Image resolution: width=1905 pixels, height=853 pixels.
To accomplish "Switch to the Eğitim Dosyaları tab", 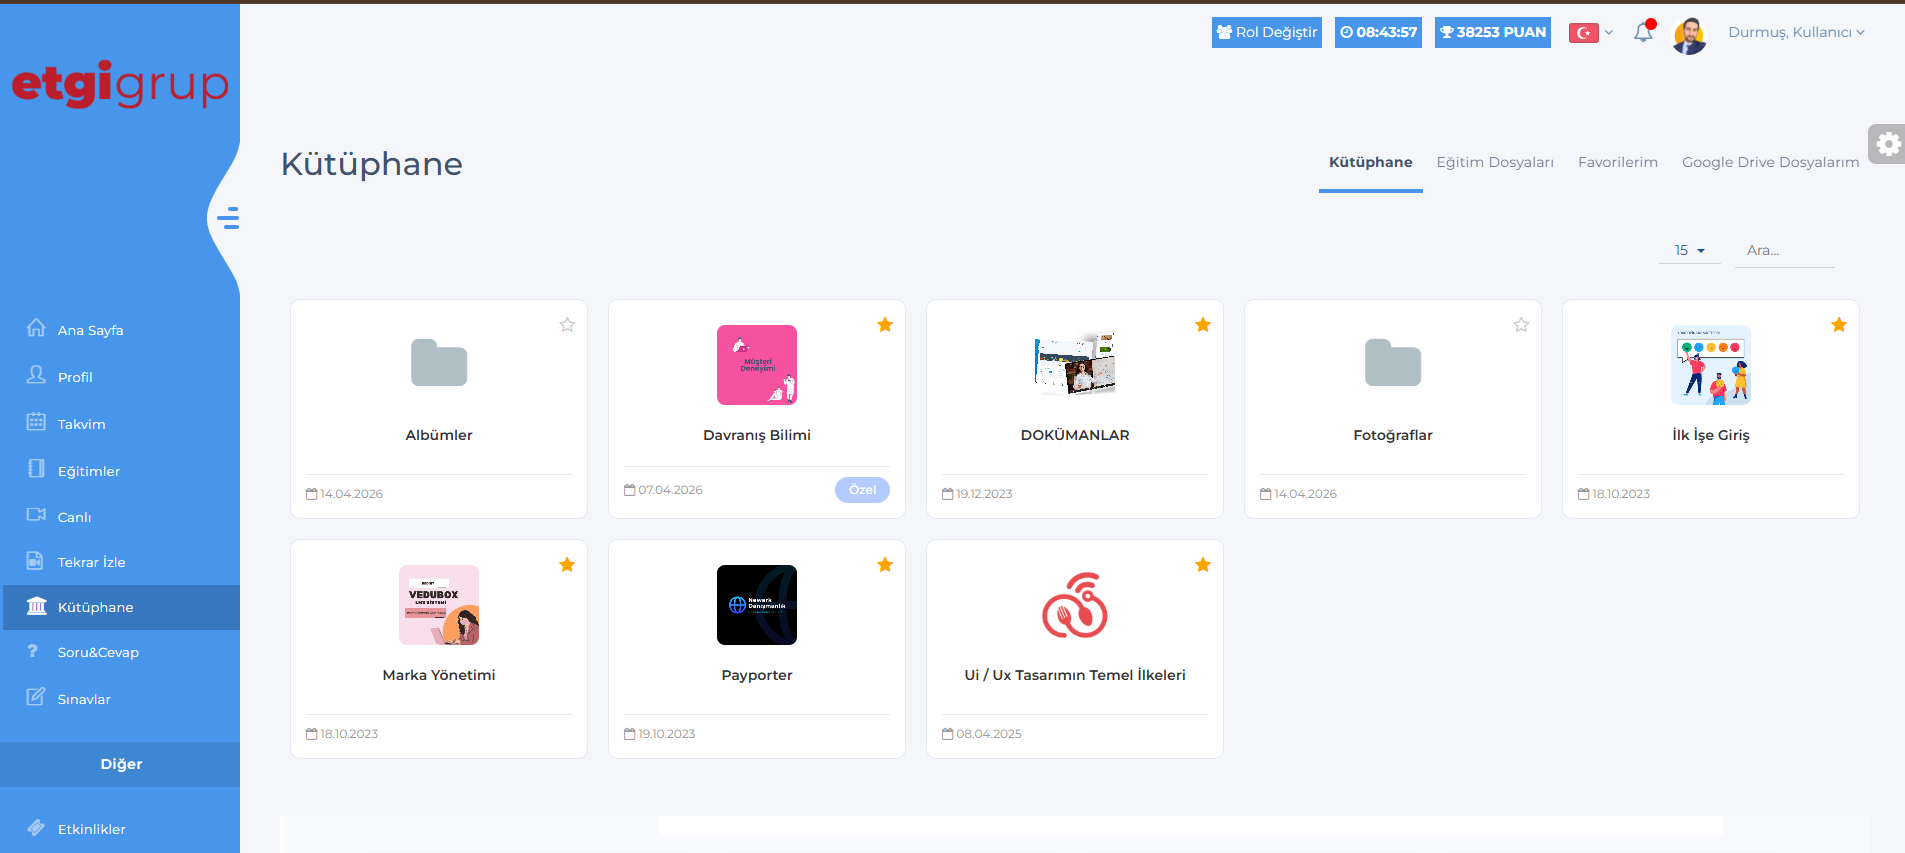I will (x=1494, y=162).
